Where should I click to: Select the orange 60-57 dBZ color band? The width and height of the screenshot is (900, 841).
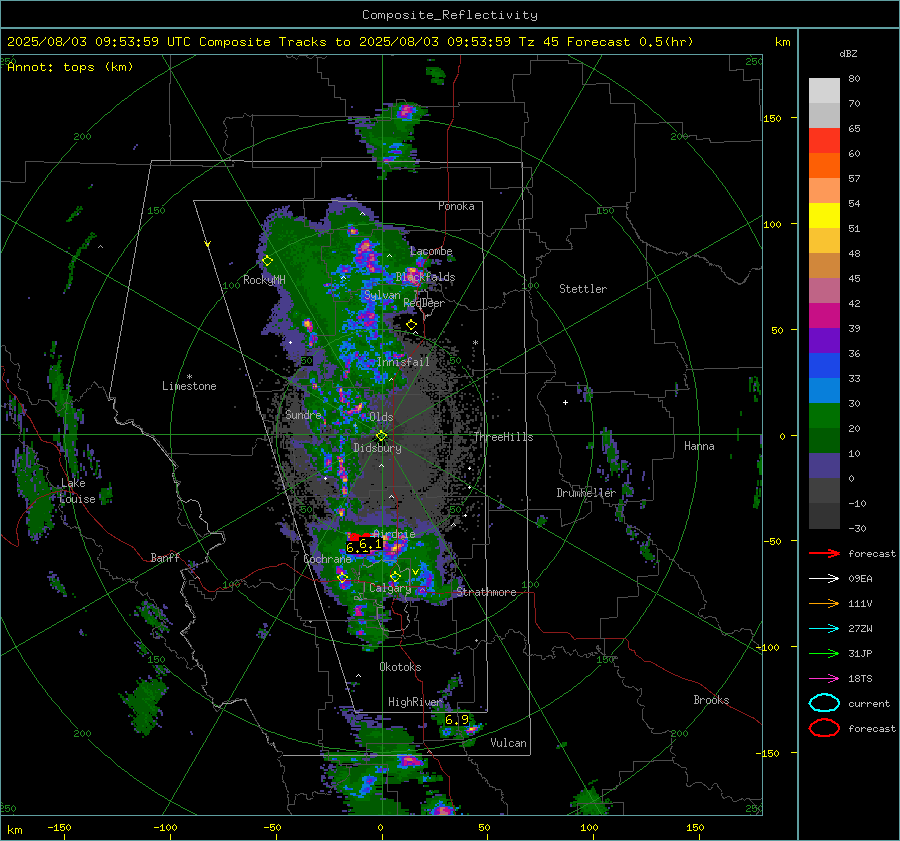(824, 166)
